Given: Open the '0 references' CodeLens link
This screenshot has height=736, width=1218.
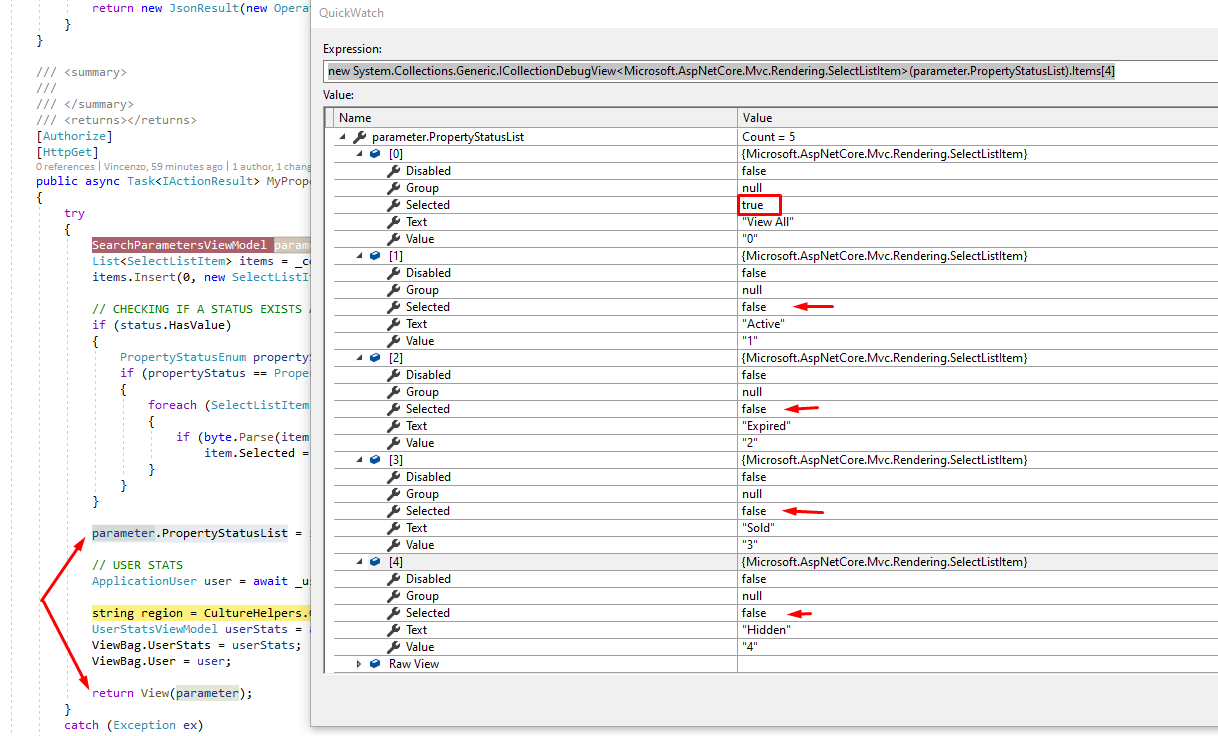Looking at the screenshot, I should tap(66, 166).
